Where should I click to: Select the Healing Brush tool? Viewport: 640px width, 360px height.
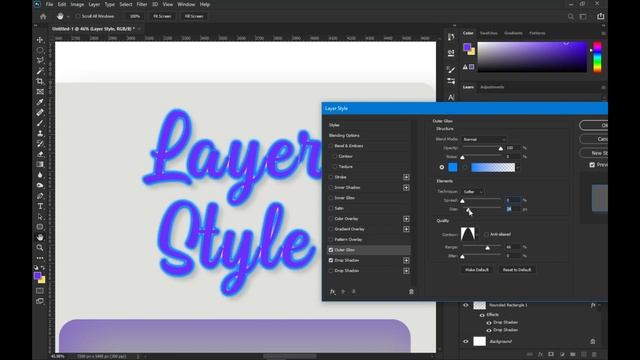40,113
